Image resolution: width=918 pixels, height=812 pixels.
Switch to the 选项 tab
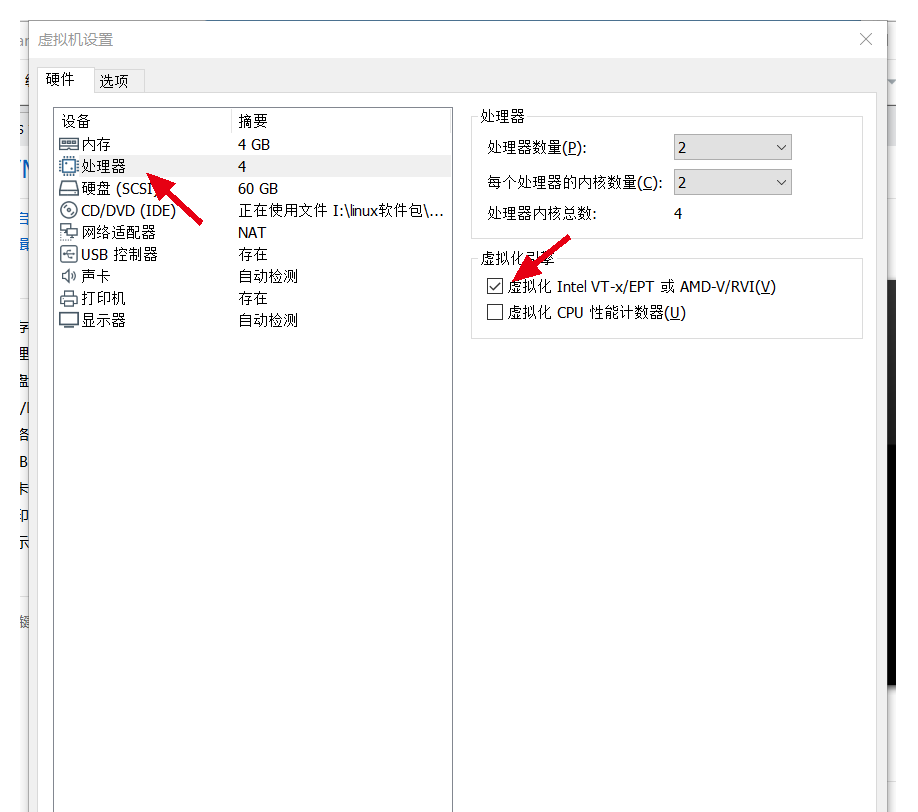pyautogui.click(x=118, y=80)
